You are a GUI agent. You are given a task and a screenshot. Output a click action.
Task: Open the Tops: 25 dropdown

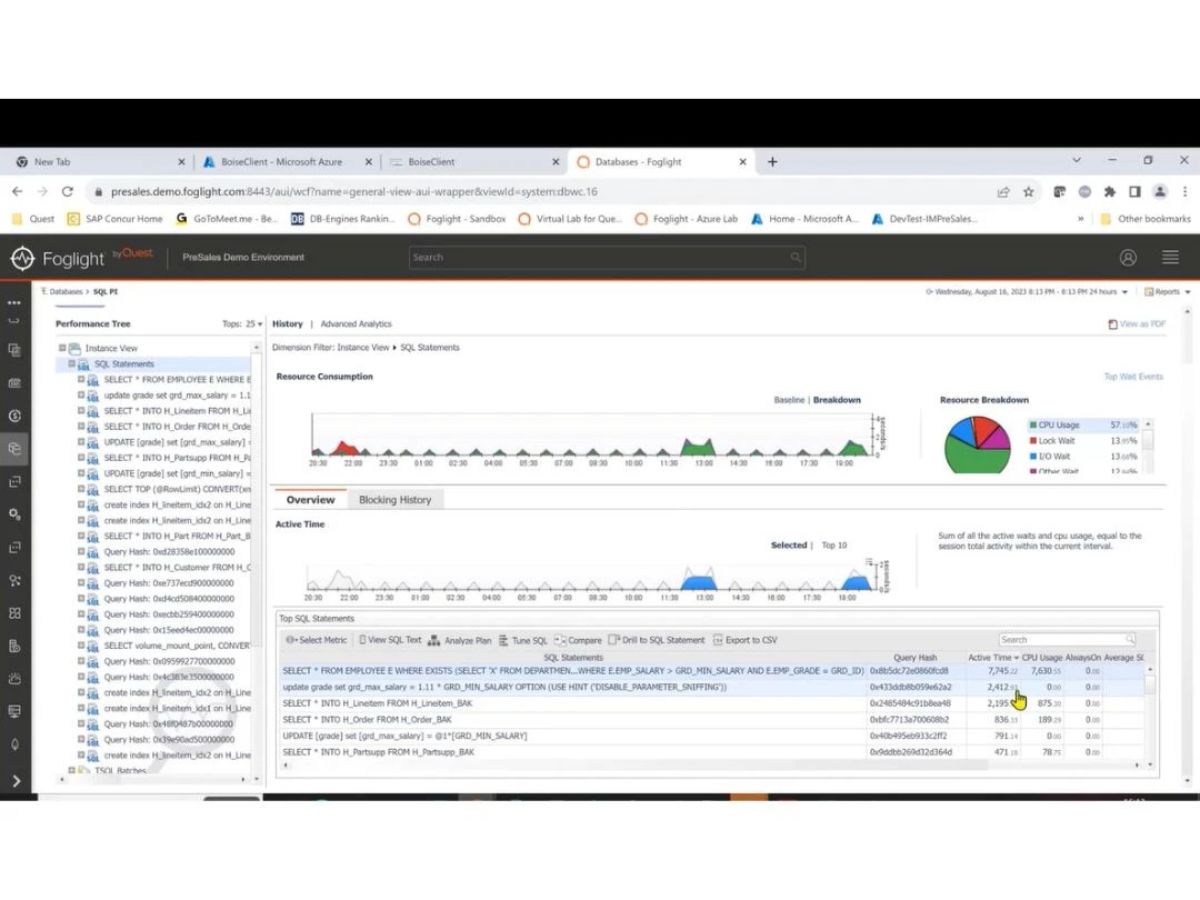(243, 324)
